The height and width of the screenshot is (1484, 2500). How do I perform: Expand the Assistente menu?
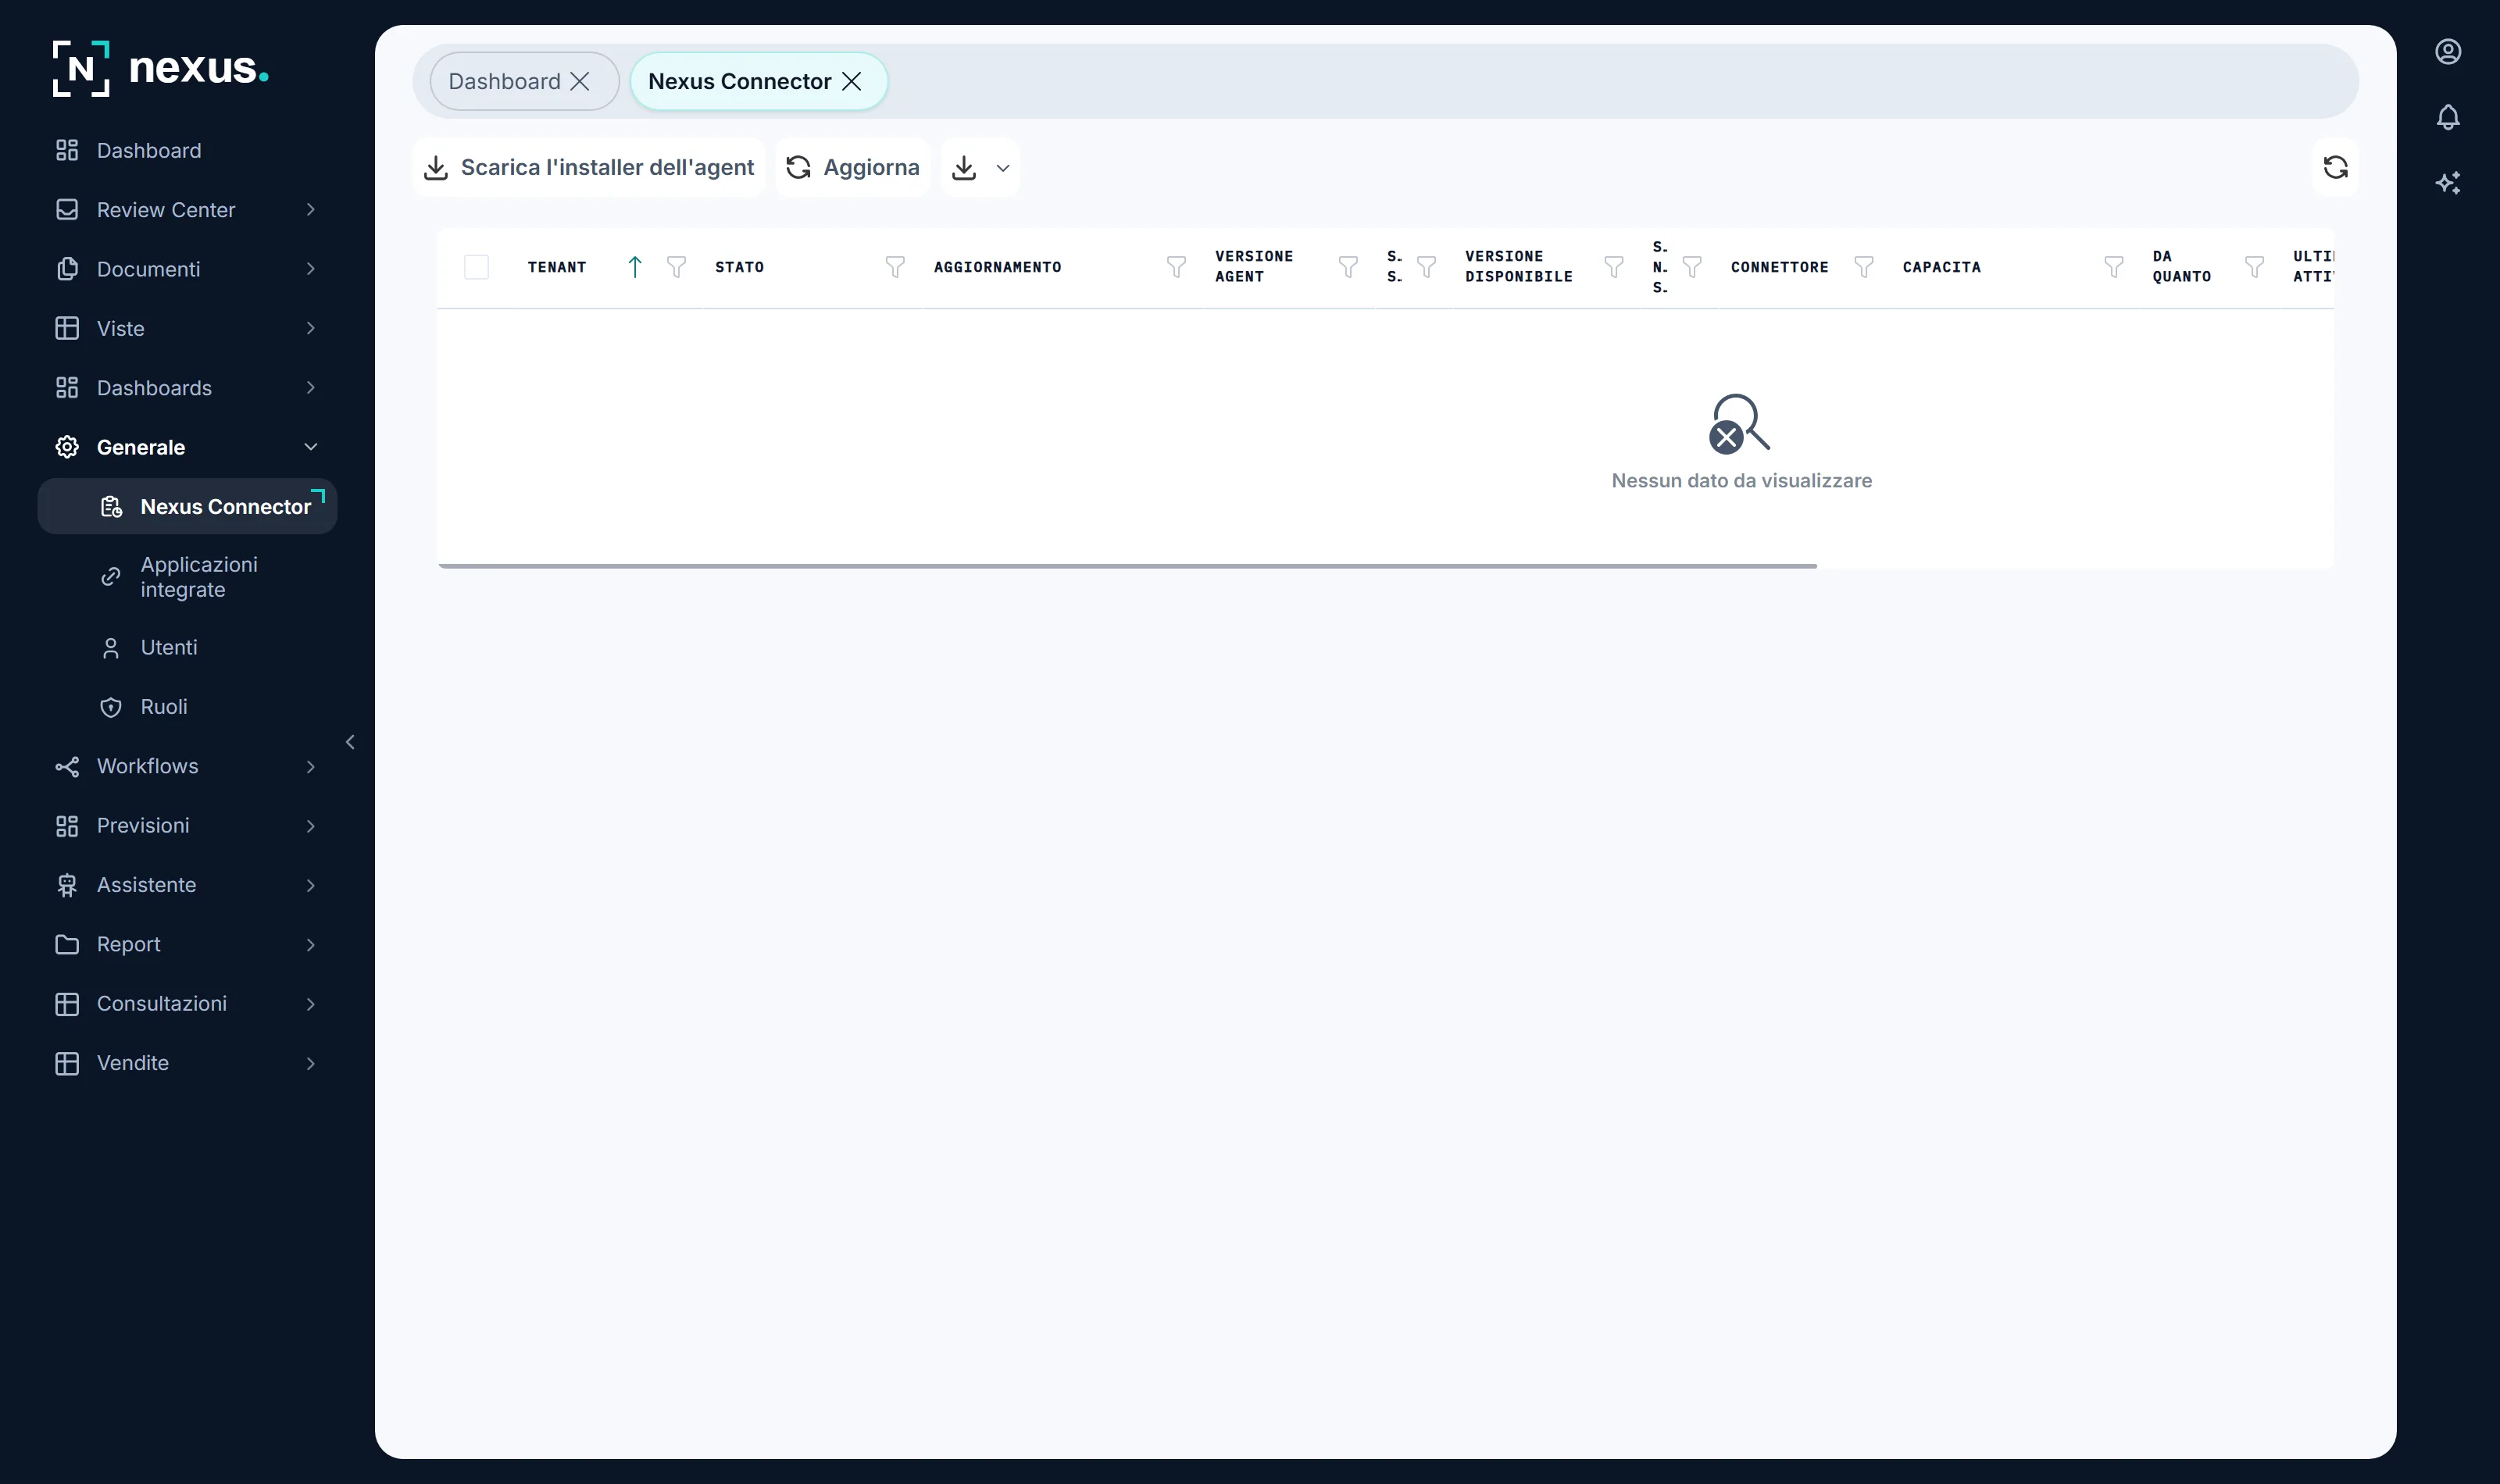[x=310, y=885]
